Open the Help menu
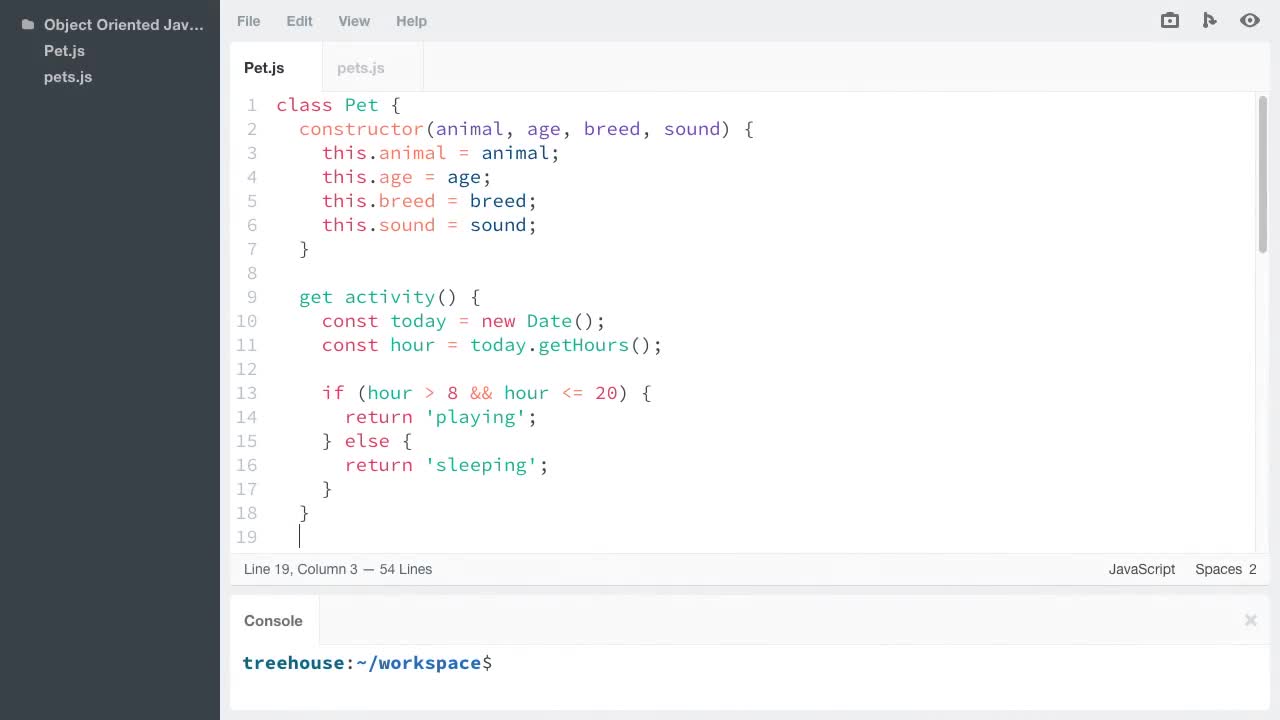Image resolution: width=1280 pixels, height=720 pixels. click(x=411, y=21)
